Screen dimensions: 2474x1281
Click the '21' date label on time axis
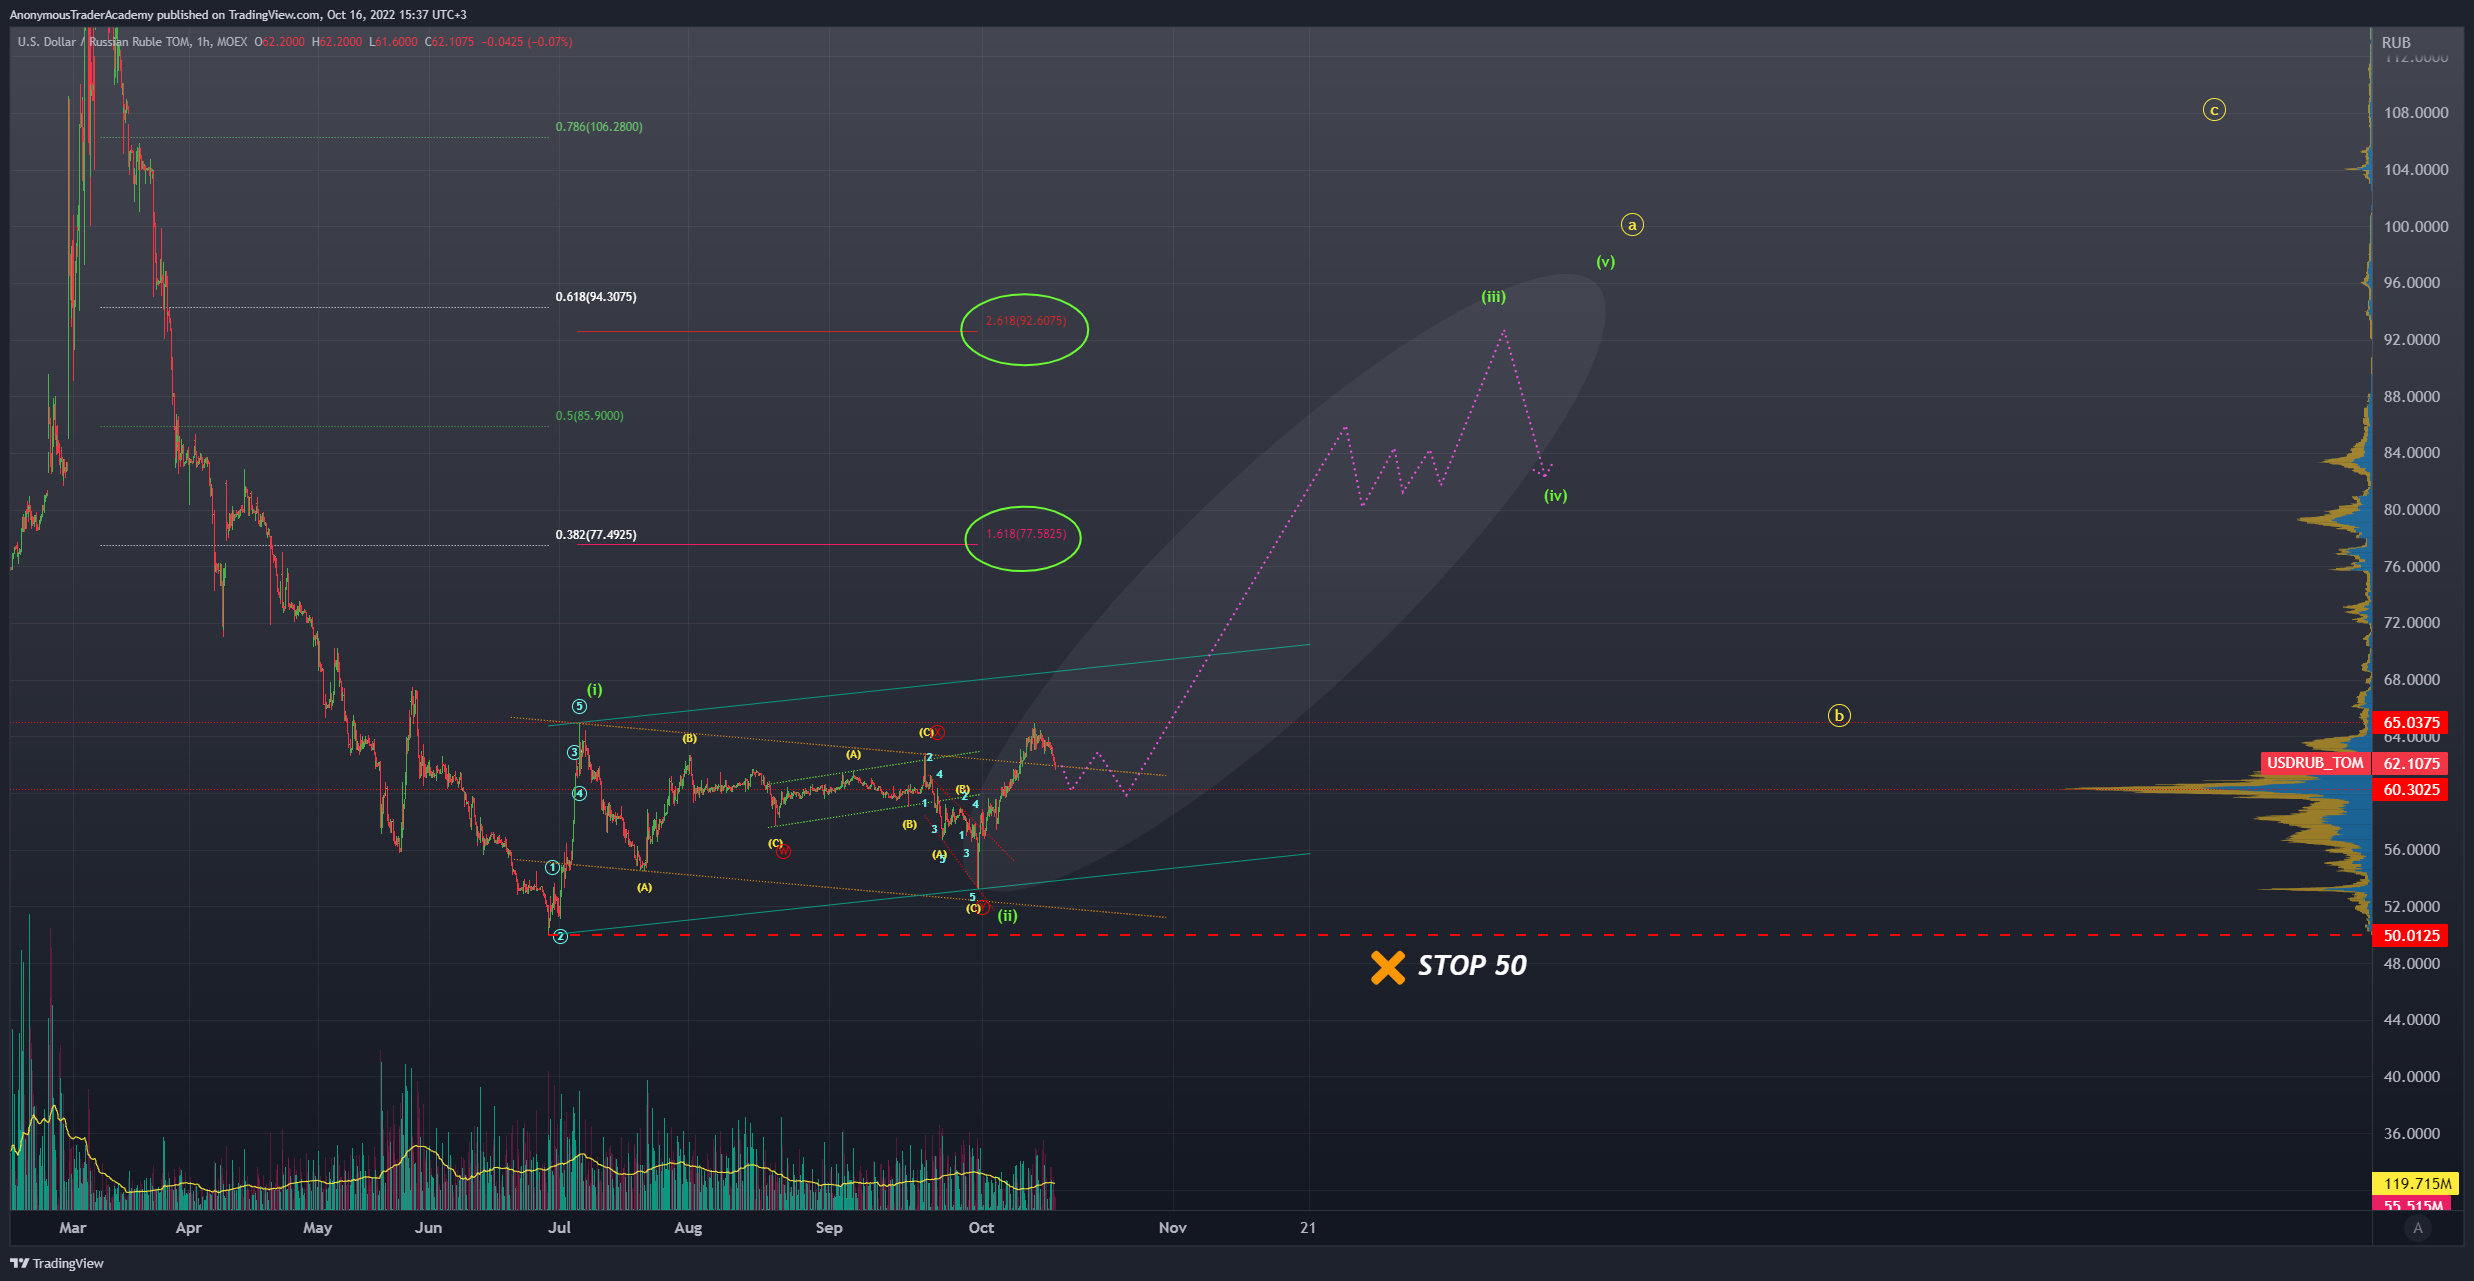pos(1308,1227)
